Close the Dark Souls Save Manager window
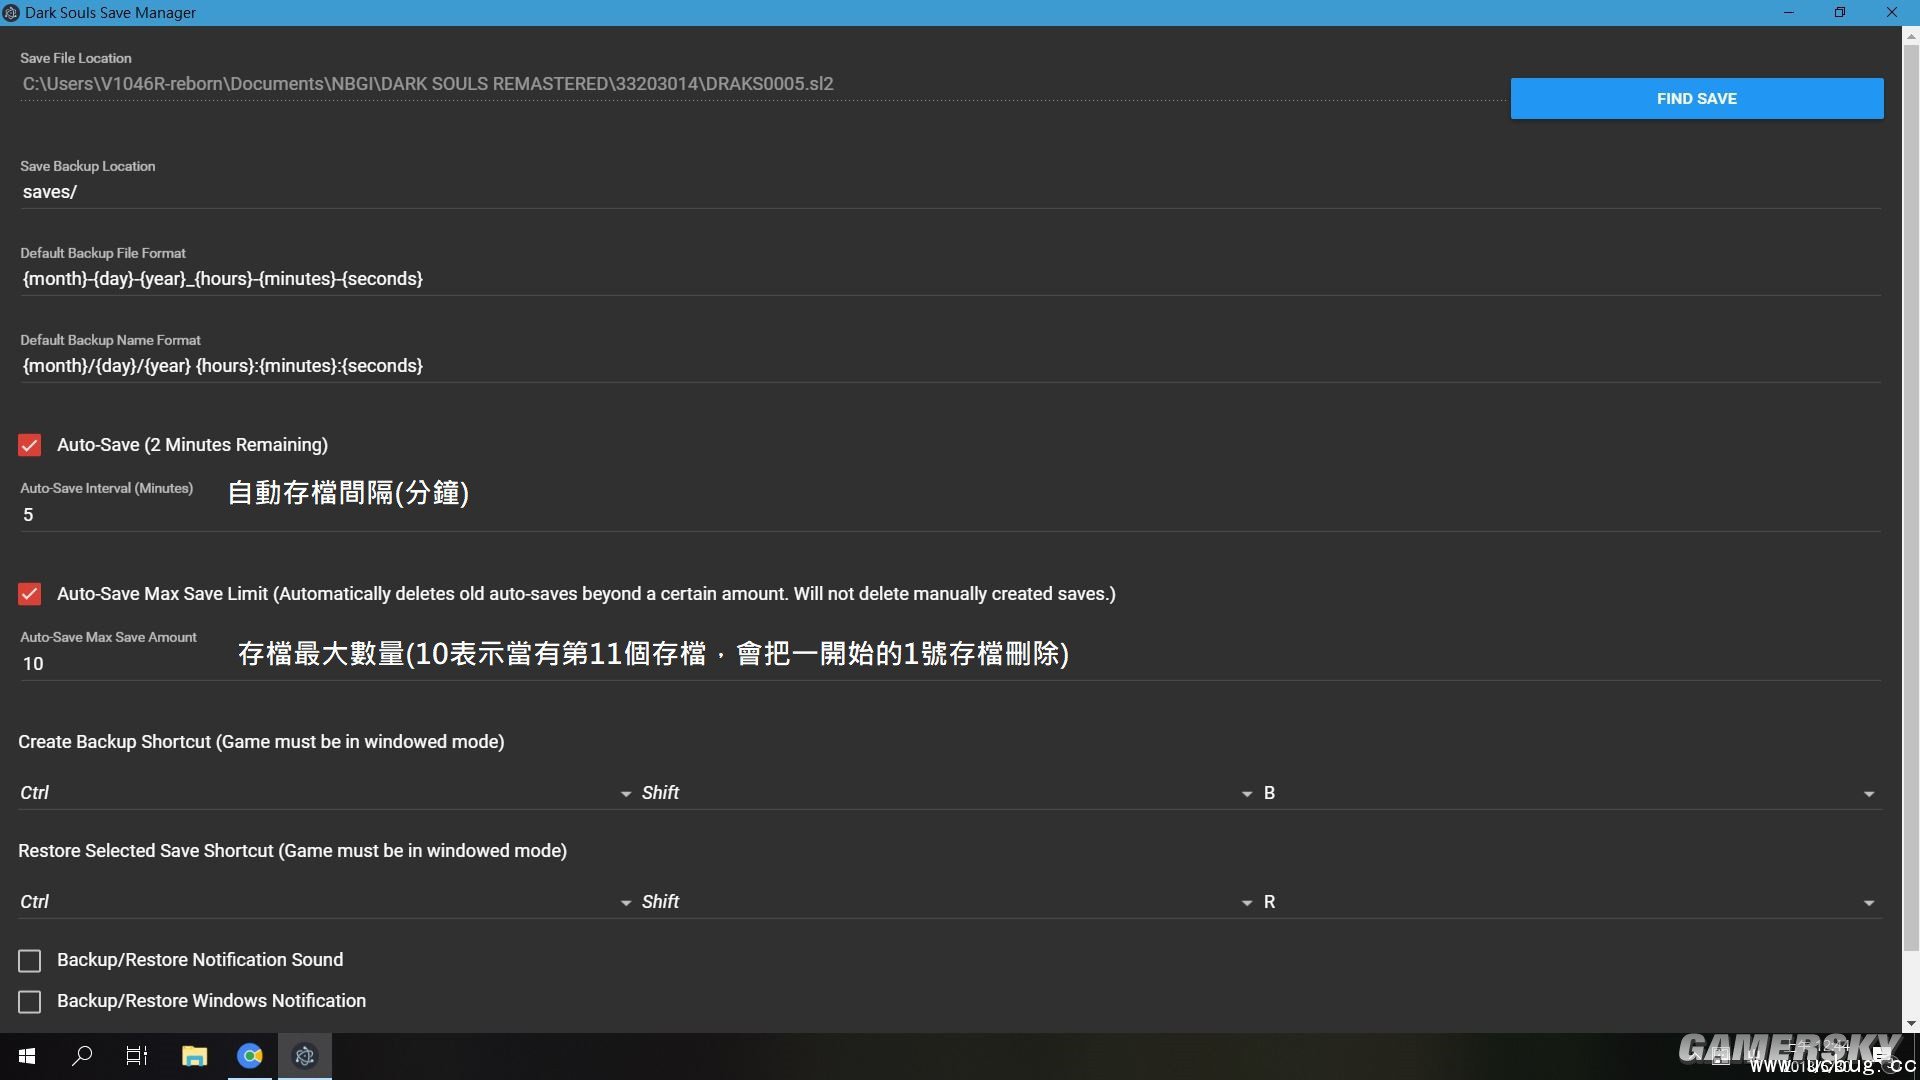 1892,12
